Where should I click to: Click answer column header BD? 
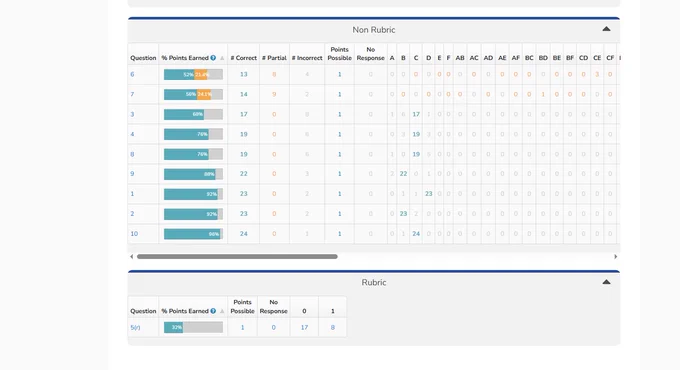(543, 58)
